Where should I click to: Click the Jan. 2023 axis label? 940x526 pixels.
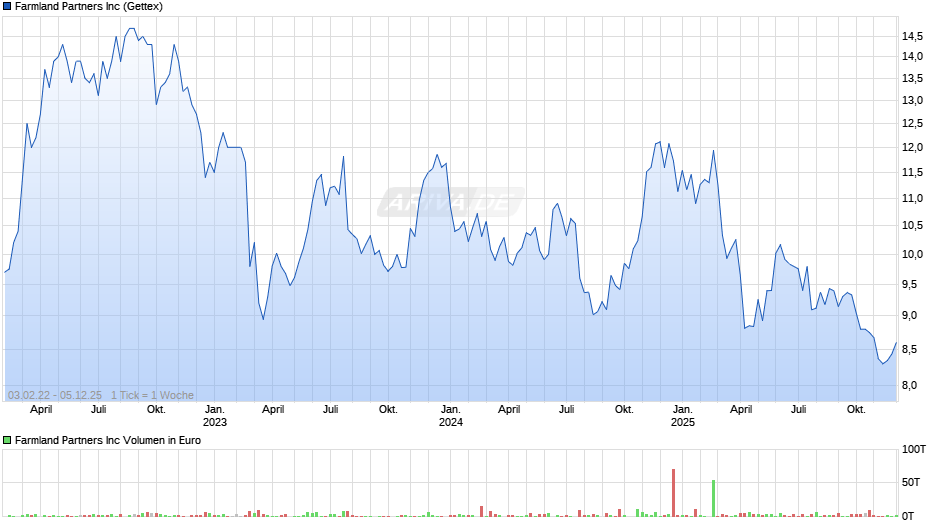coord(215,416)
